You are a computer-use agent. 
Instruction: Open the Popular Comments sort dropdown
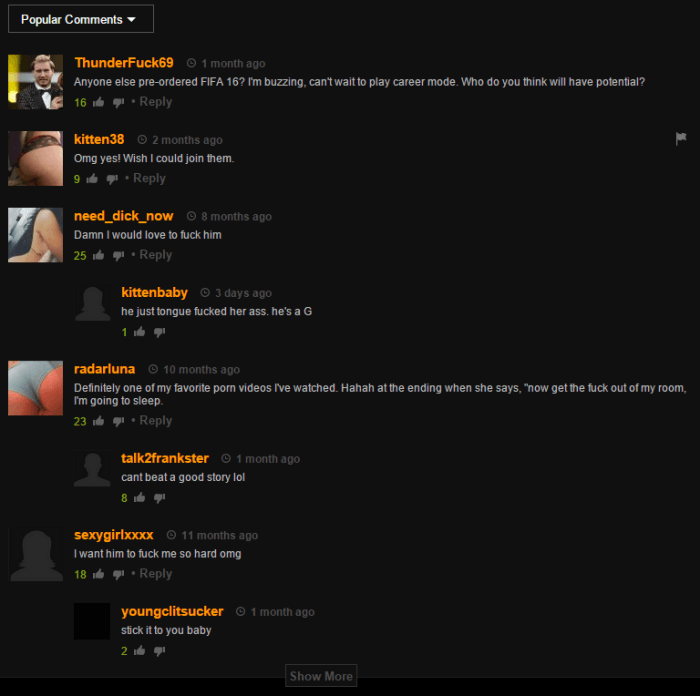(81, 19)
